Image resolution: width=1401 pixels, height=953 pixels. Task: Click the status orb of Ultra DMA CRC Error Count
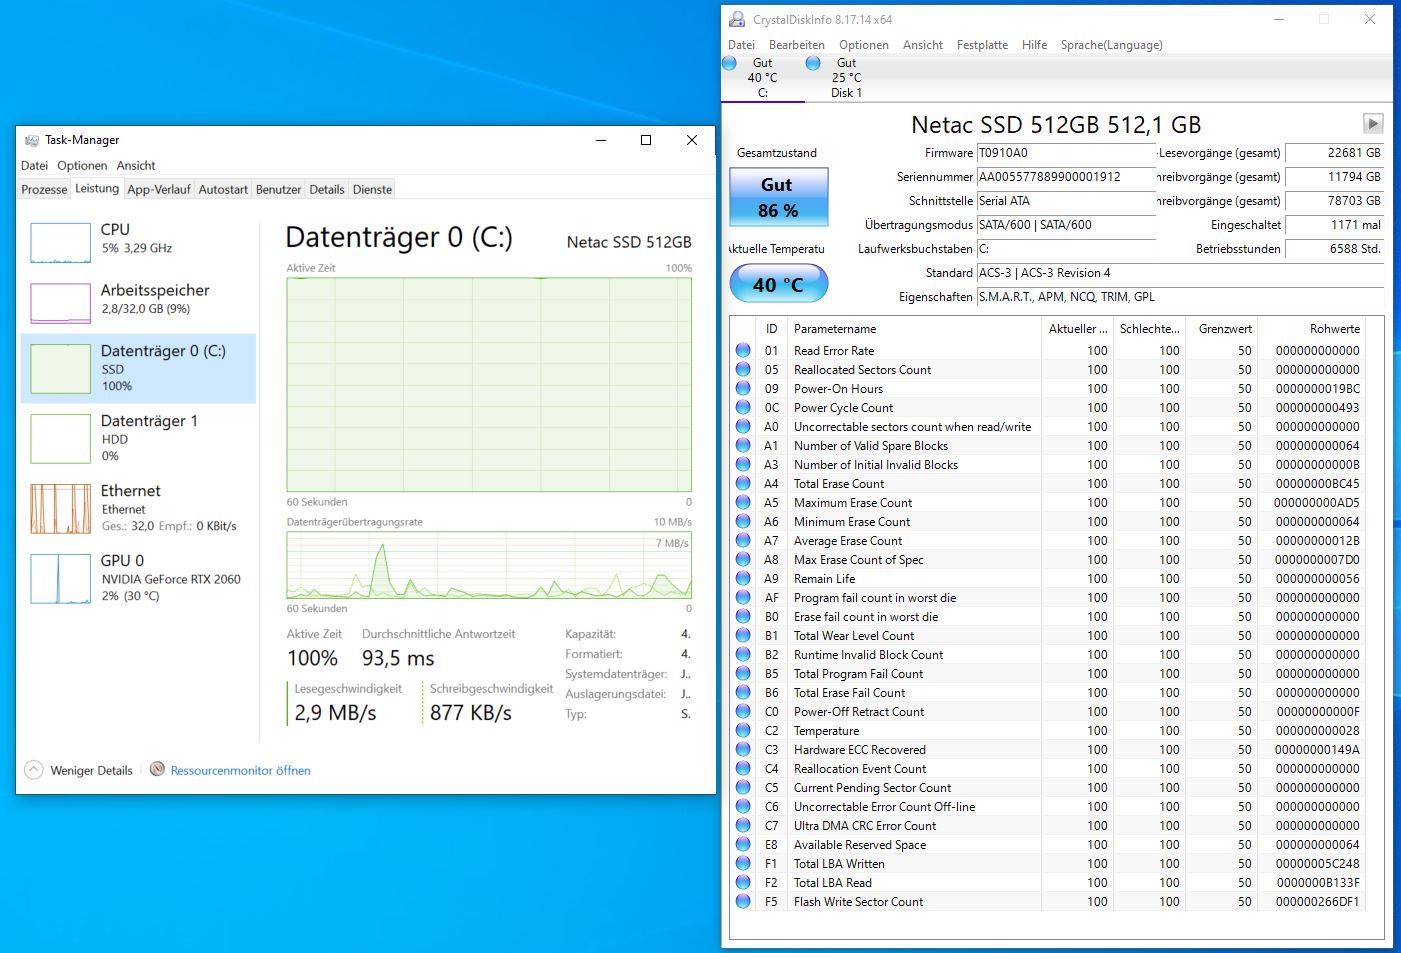(x=743, y=825)
